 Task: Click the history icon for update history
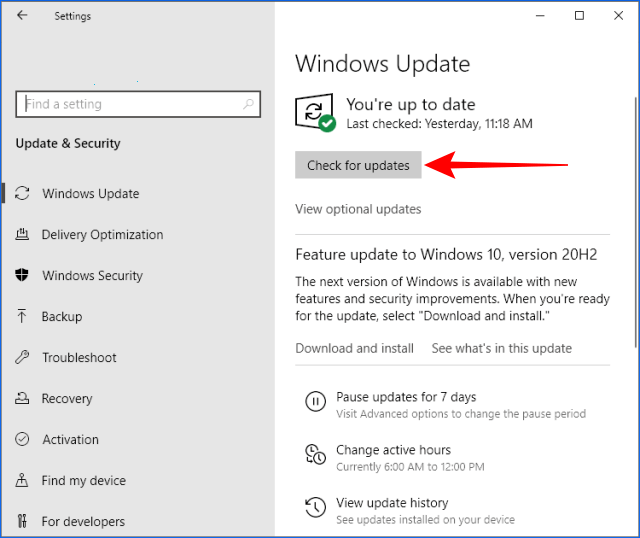(316, 507)
